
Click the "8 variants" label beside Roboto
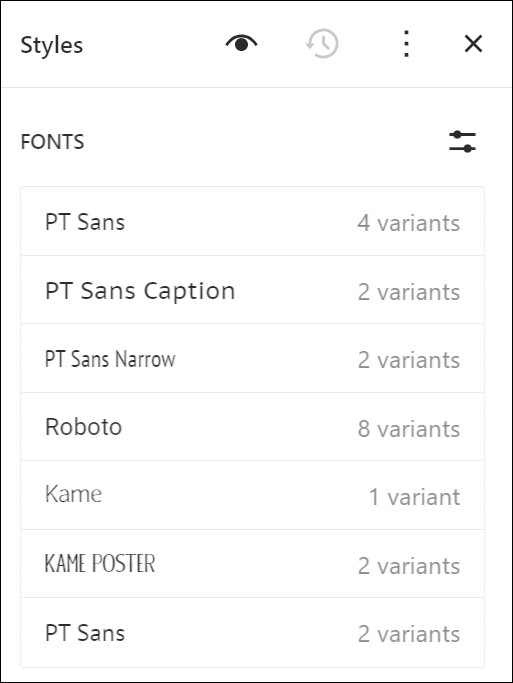point(408,429)
